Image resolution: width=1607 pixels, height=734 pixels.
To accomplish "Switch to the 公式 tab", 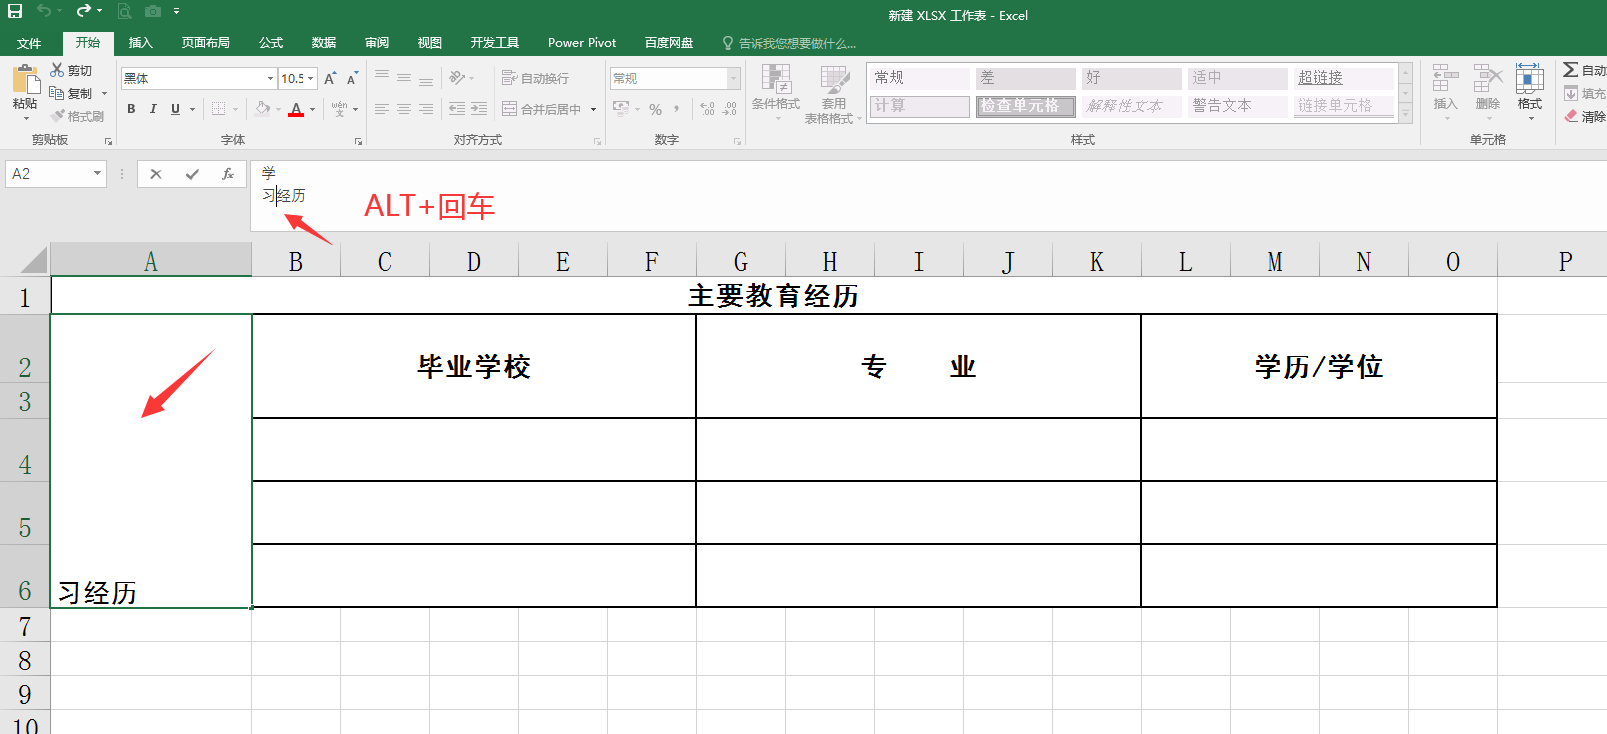I will pyautogui.click(x=271, y=43).
